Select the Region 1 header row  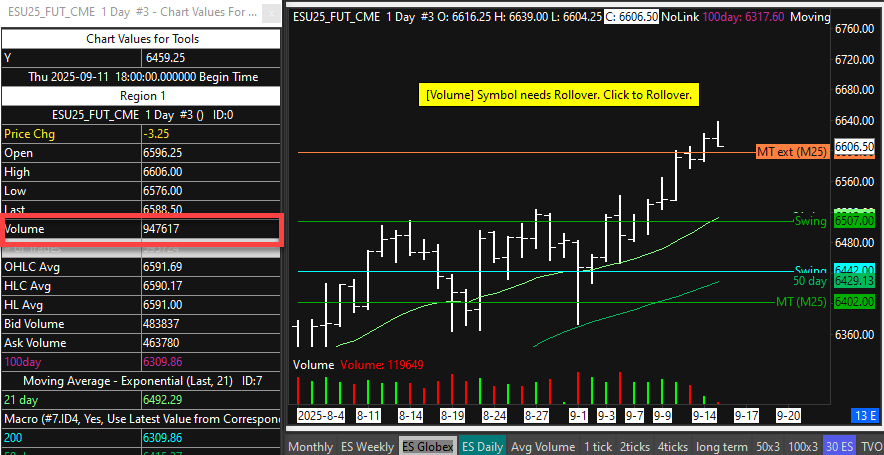tap(141, 96)
